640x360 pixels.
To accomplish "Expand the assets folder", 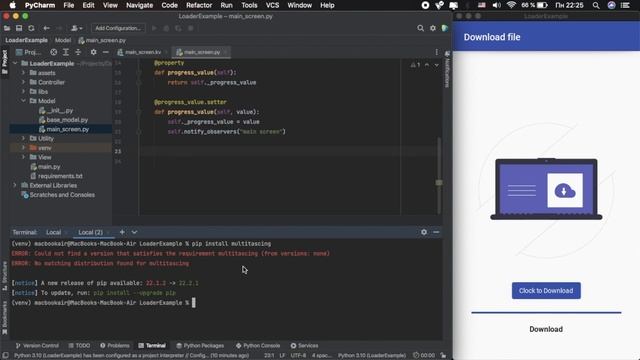I will 23,73.
